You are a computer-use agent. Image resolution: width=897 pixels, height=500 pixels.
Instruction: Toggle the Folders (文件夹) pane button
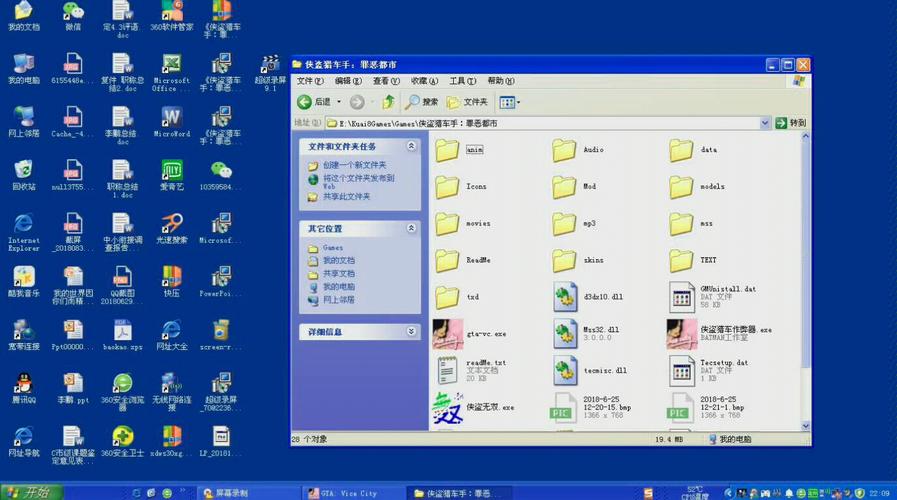click(467, 102)
